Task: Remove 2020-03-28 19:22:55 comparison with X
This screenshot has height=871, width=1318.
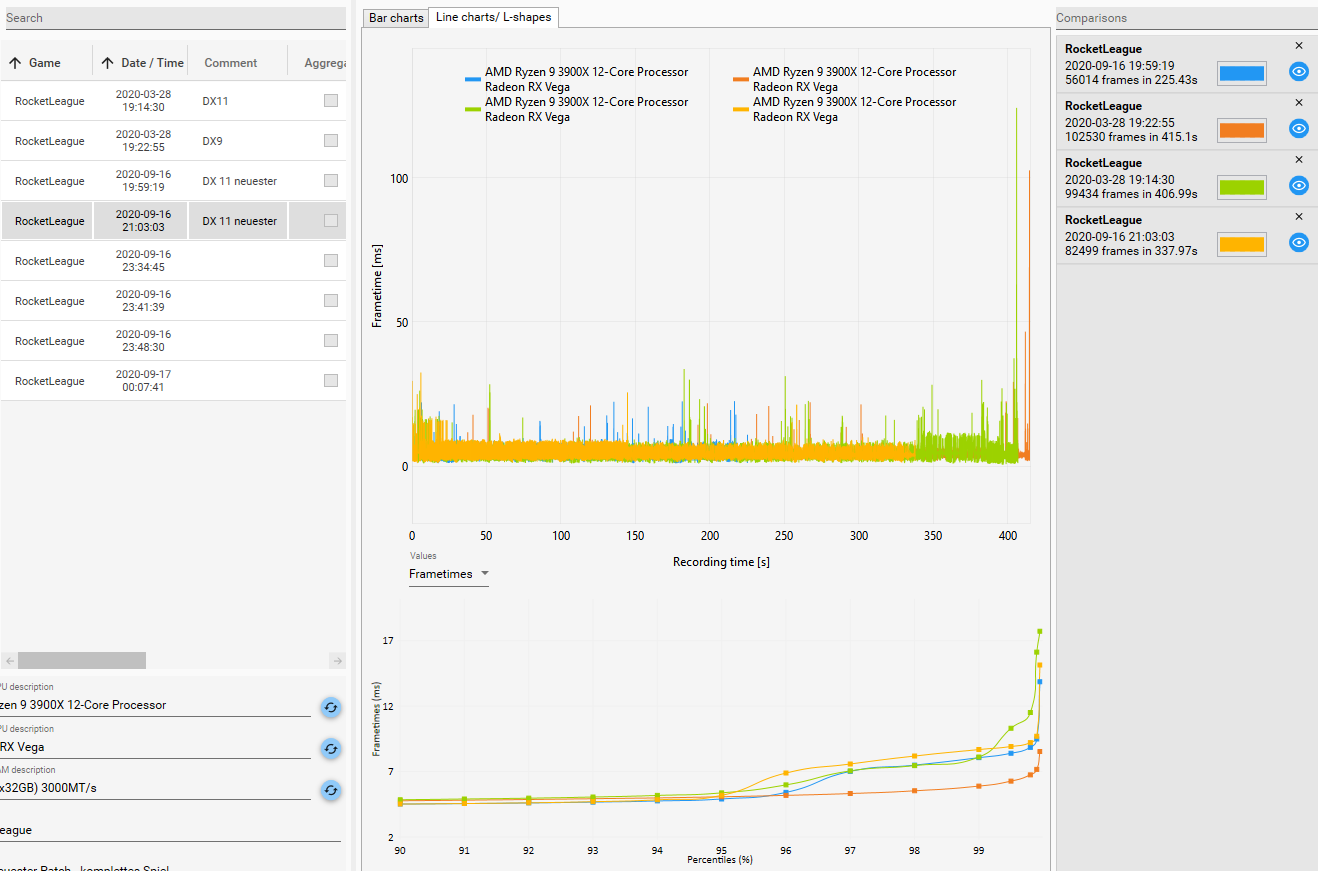Action: [1299, 103]
